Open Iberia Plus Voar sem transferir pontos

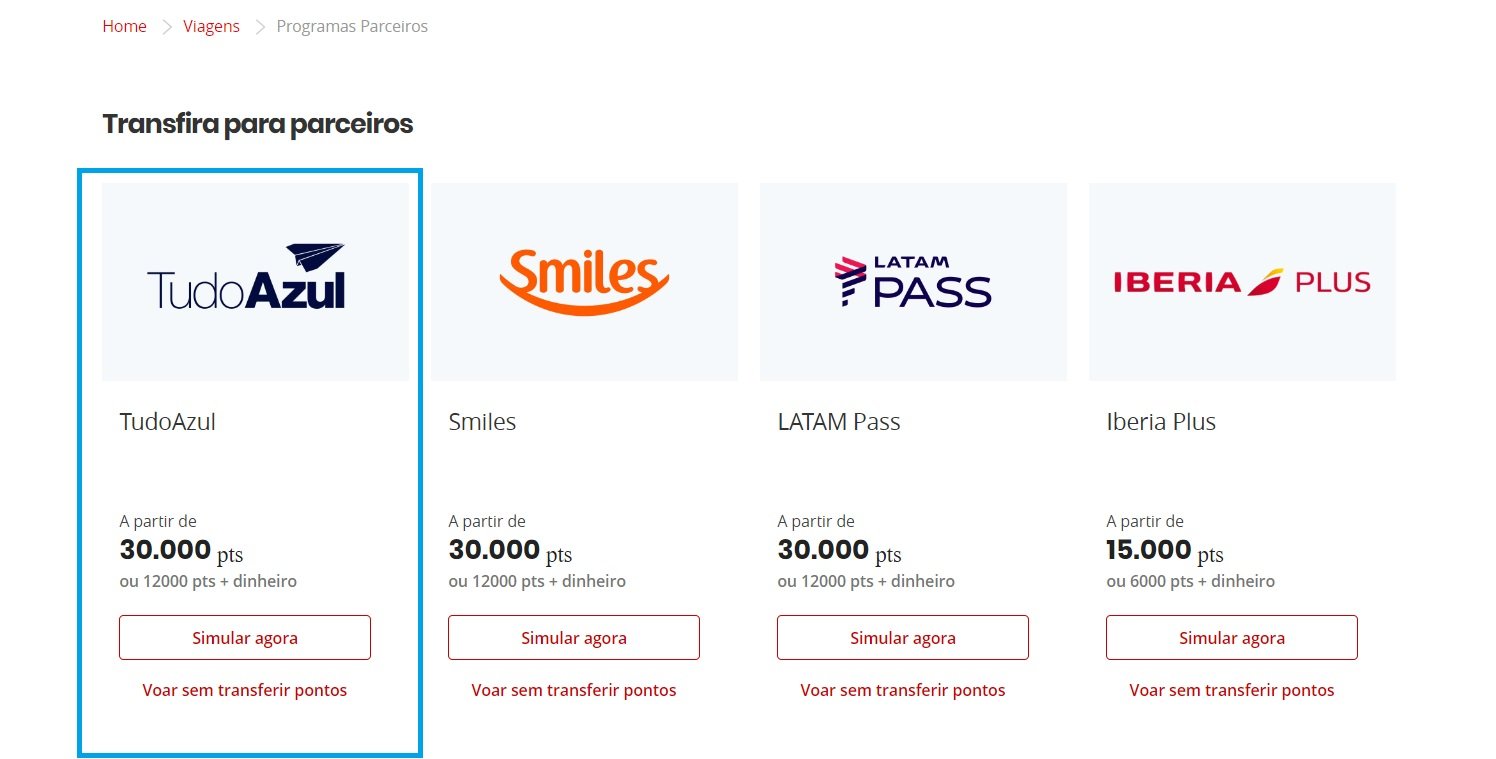(1232, 690)
